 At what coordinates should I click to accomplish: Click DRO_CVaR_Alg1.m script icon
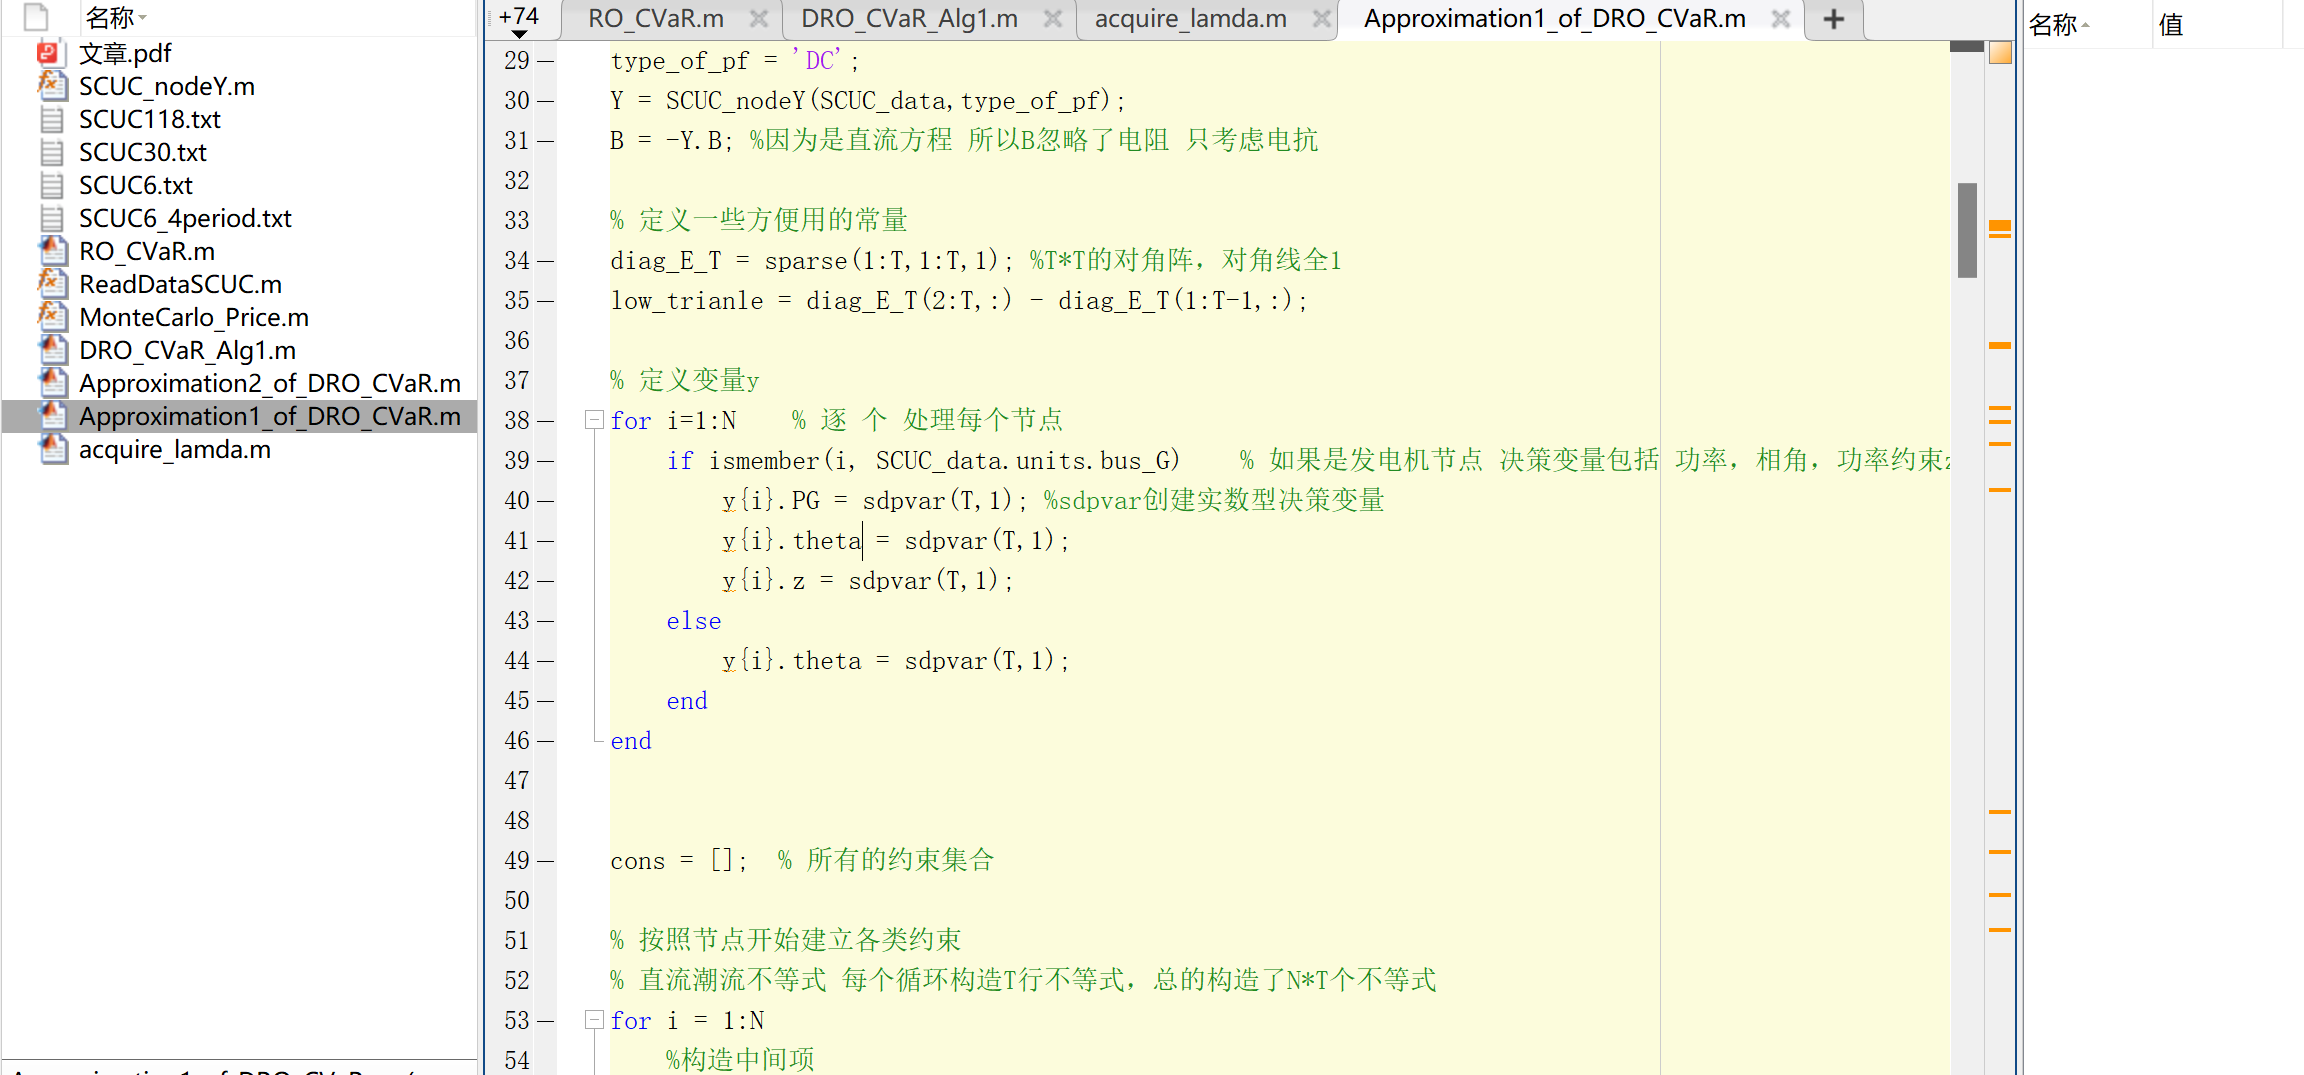click(x=52, y=350)
